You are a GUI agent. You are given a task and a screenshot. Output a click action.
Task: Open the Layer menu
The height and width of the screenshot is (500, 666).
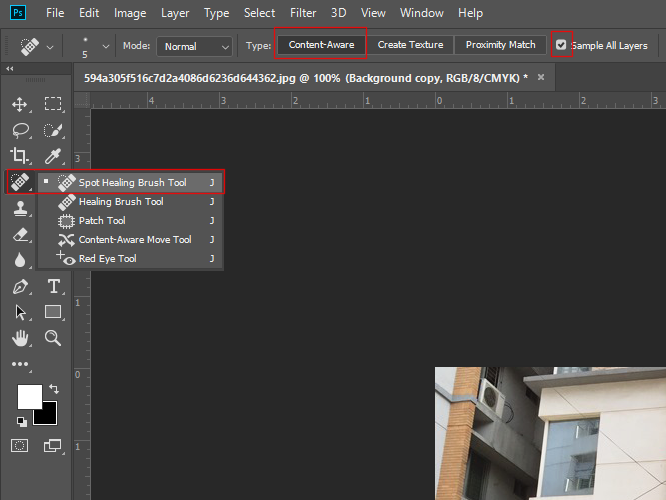pos(175,13)
